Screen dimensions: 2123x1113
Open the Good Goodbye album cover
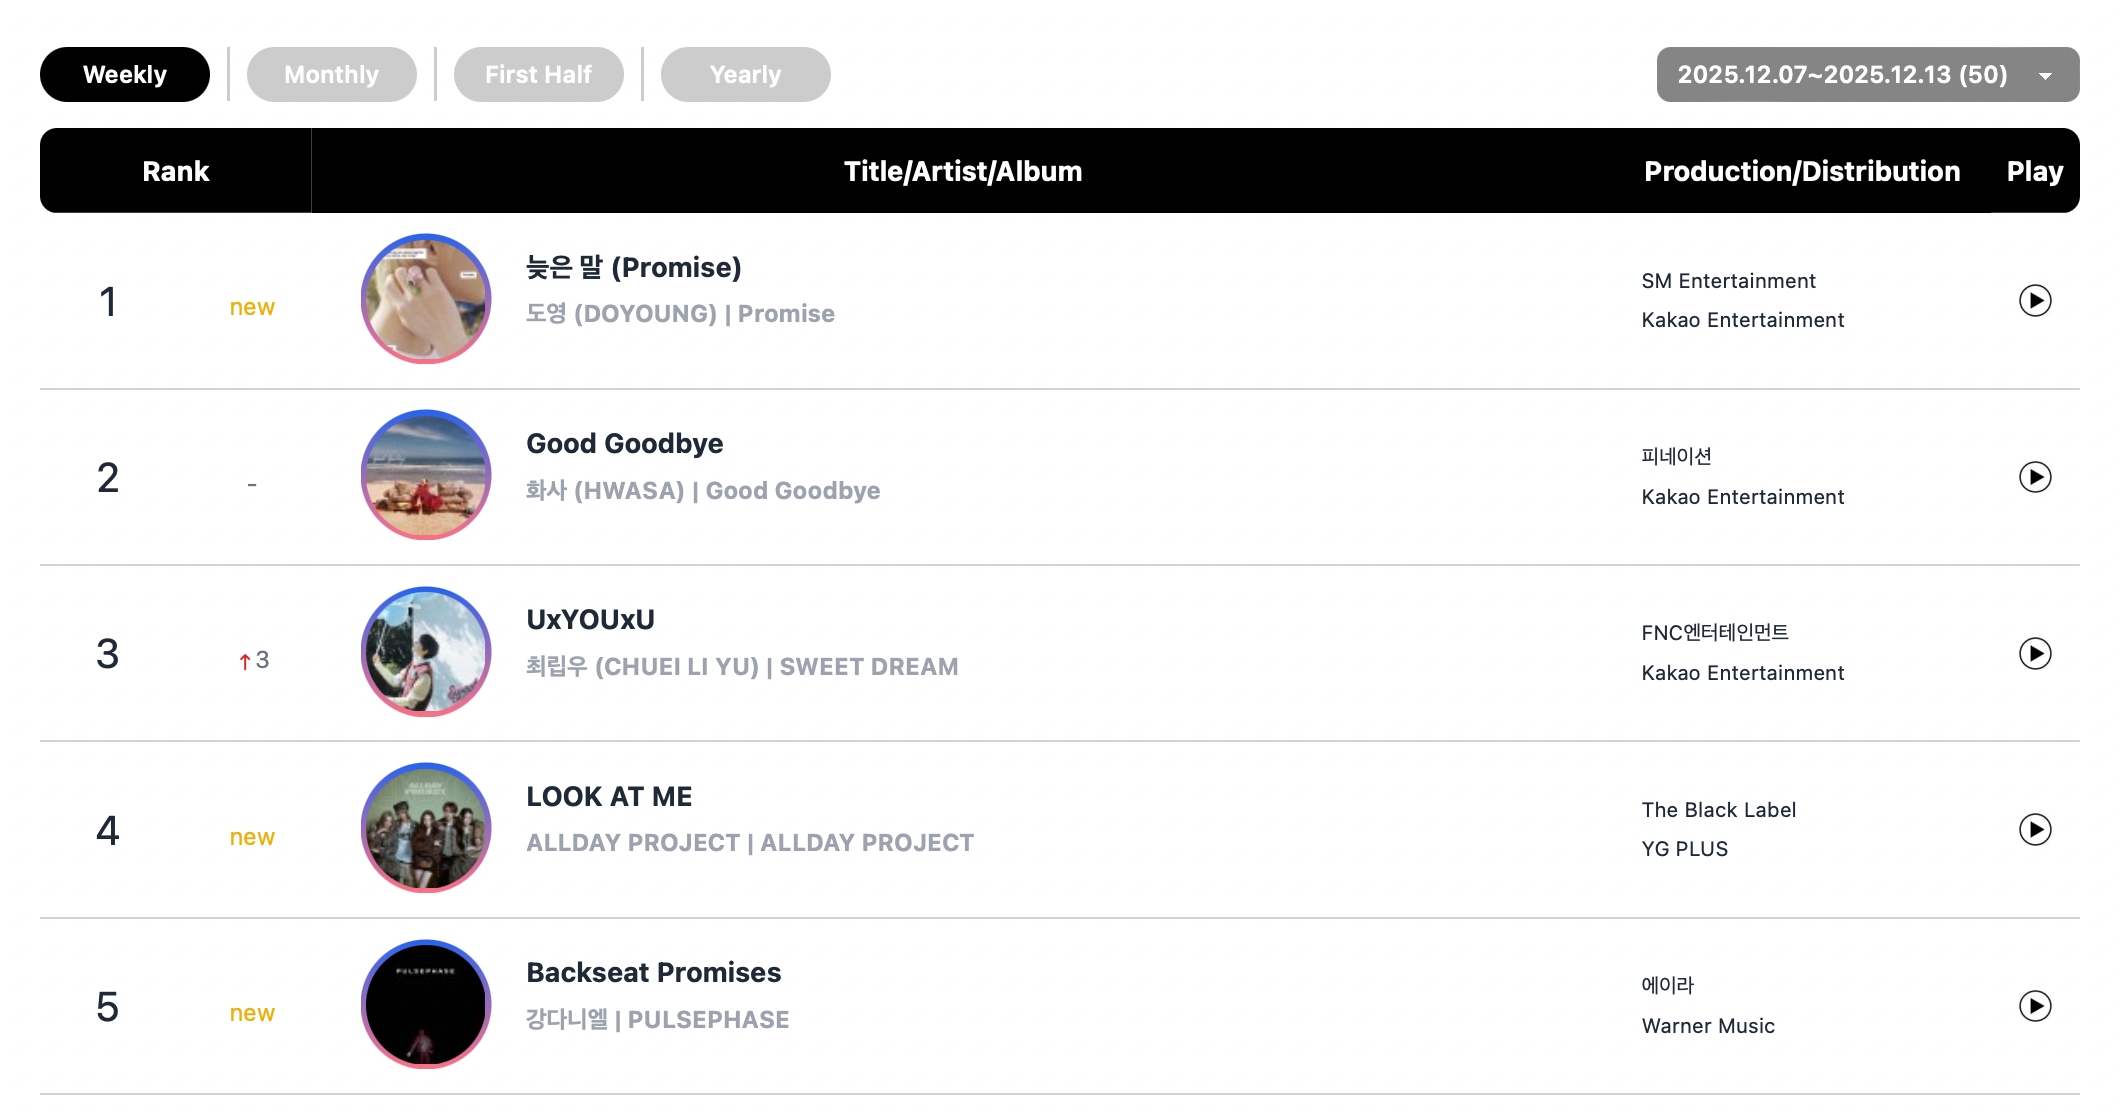pyautogui.click(x=426, y=475)
